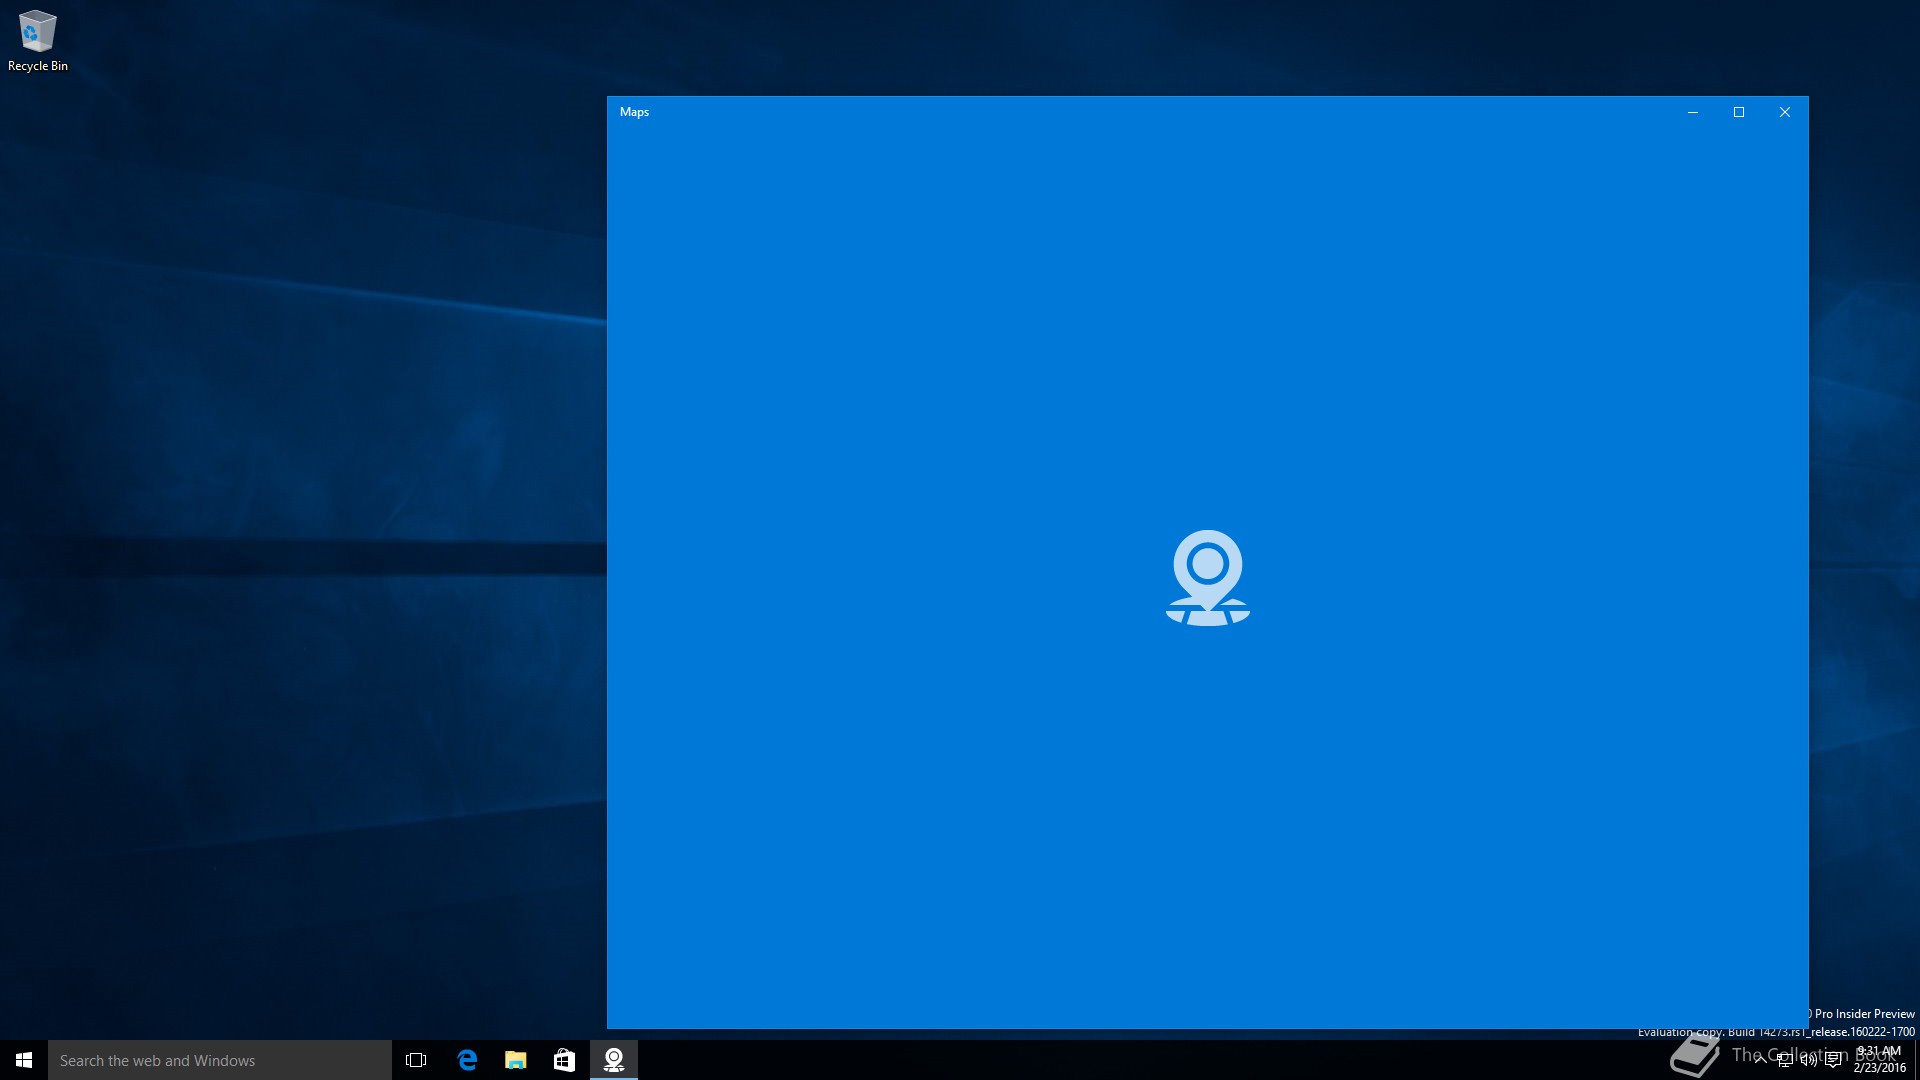Open File Explorer from the taskbar
The height and width of the screenshot is (1080, 1920).
(x=515, y=1060)
